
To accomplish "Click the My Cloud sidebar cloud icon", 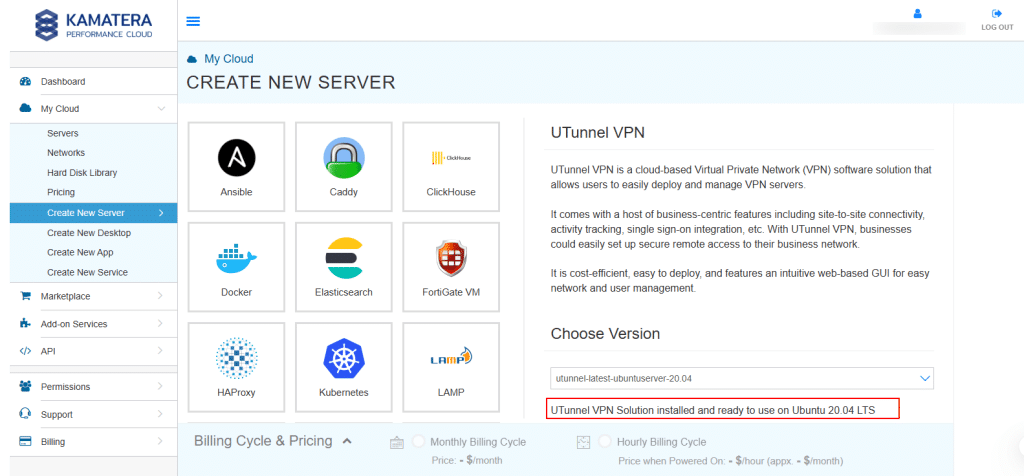I will (25, 108).
